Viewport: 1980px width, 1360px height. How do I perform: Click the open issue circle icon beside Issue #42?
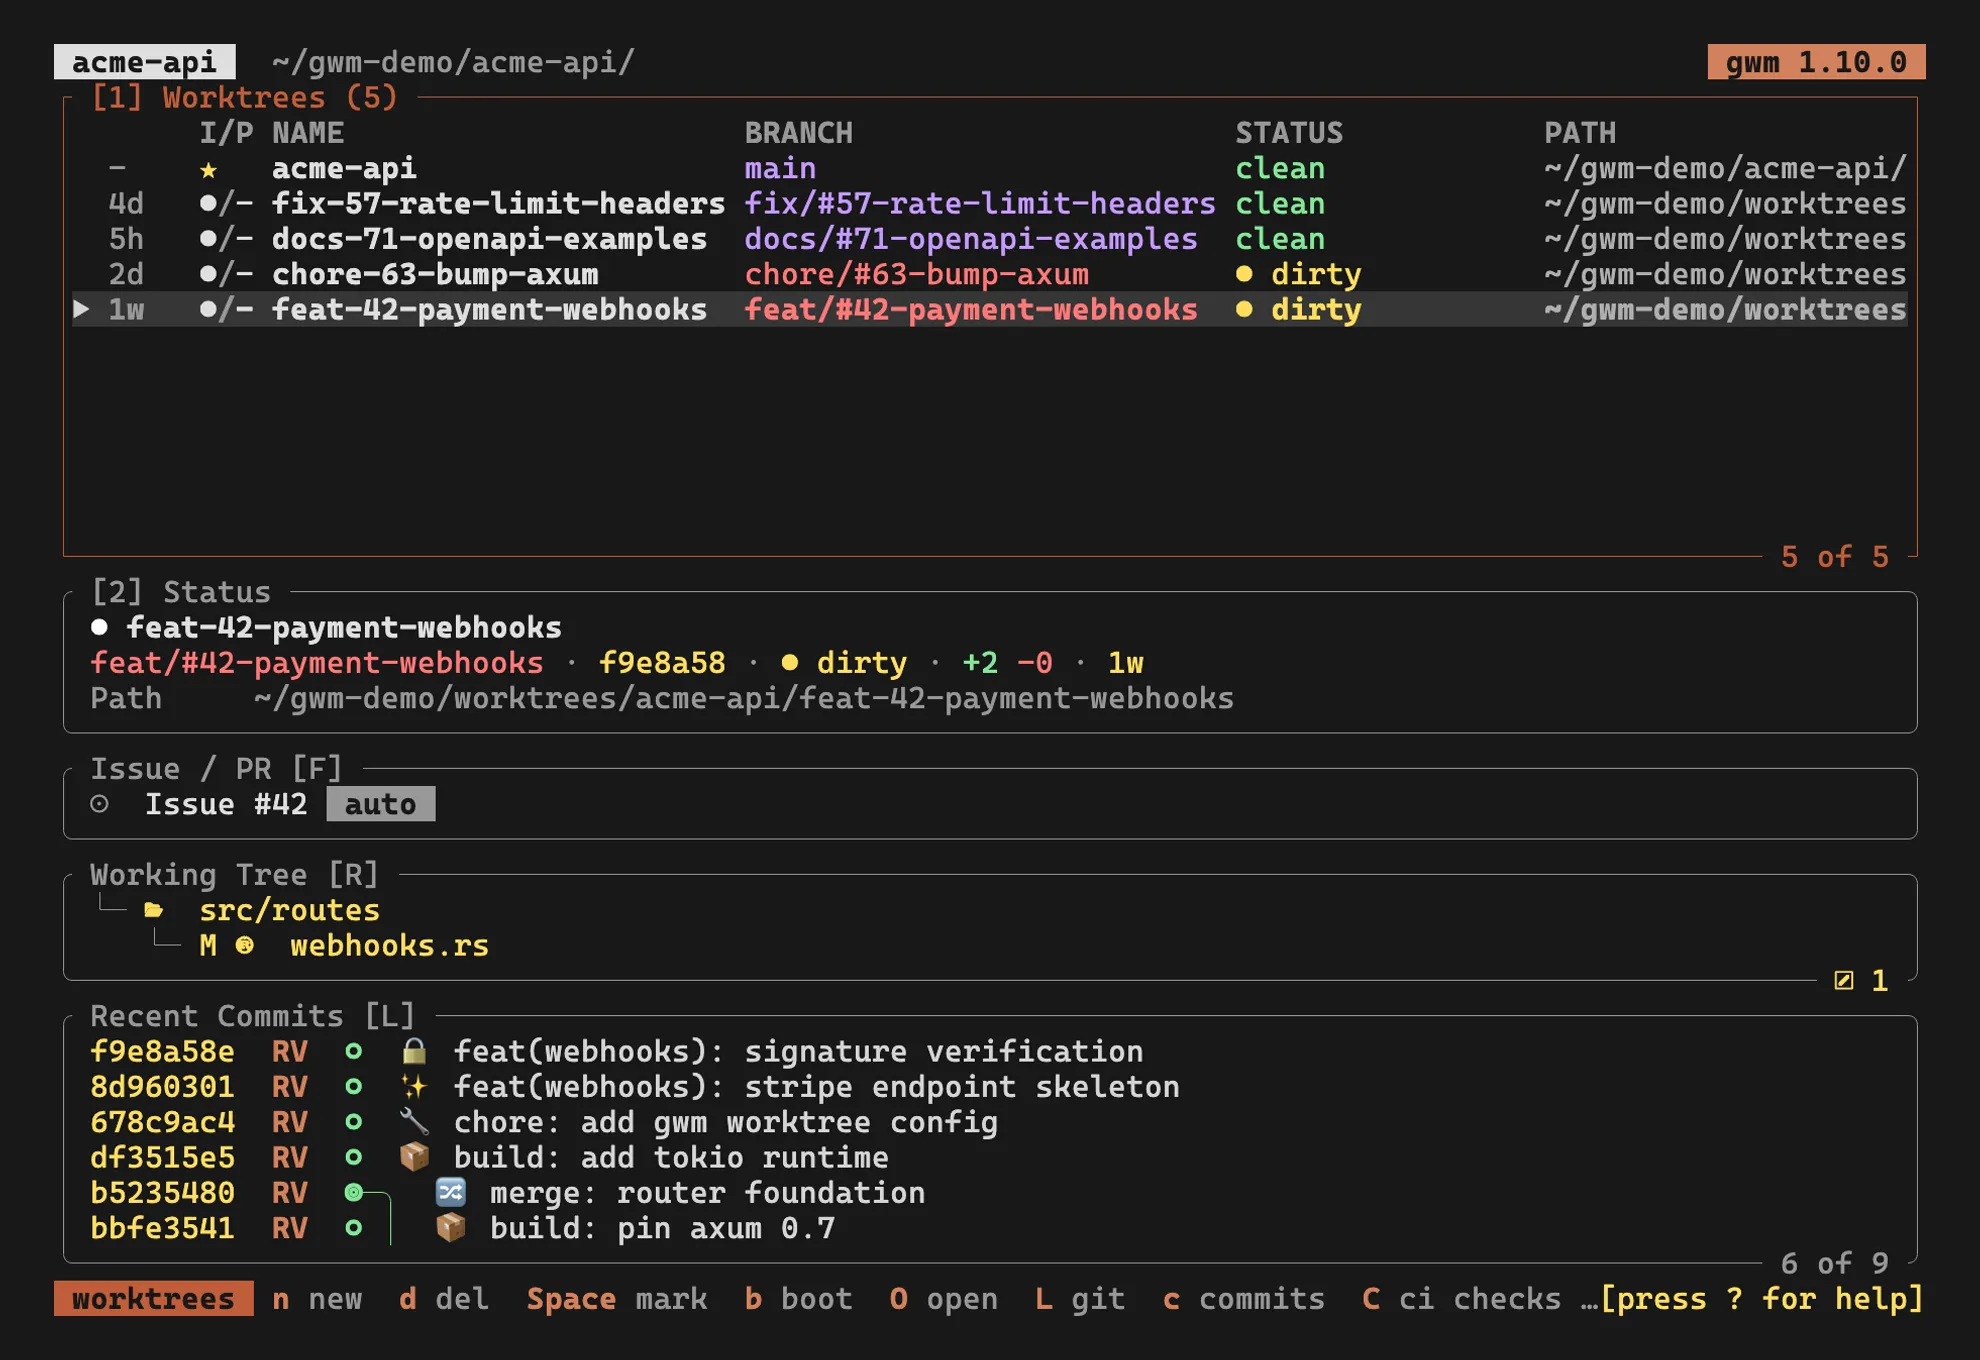coord(99,804)
